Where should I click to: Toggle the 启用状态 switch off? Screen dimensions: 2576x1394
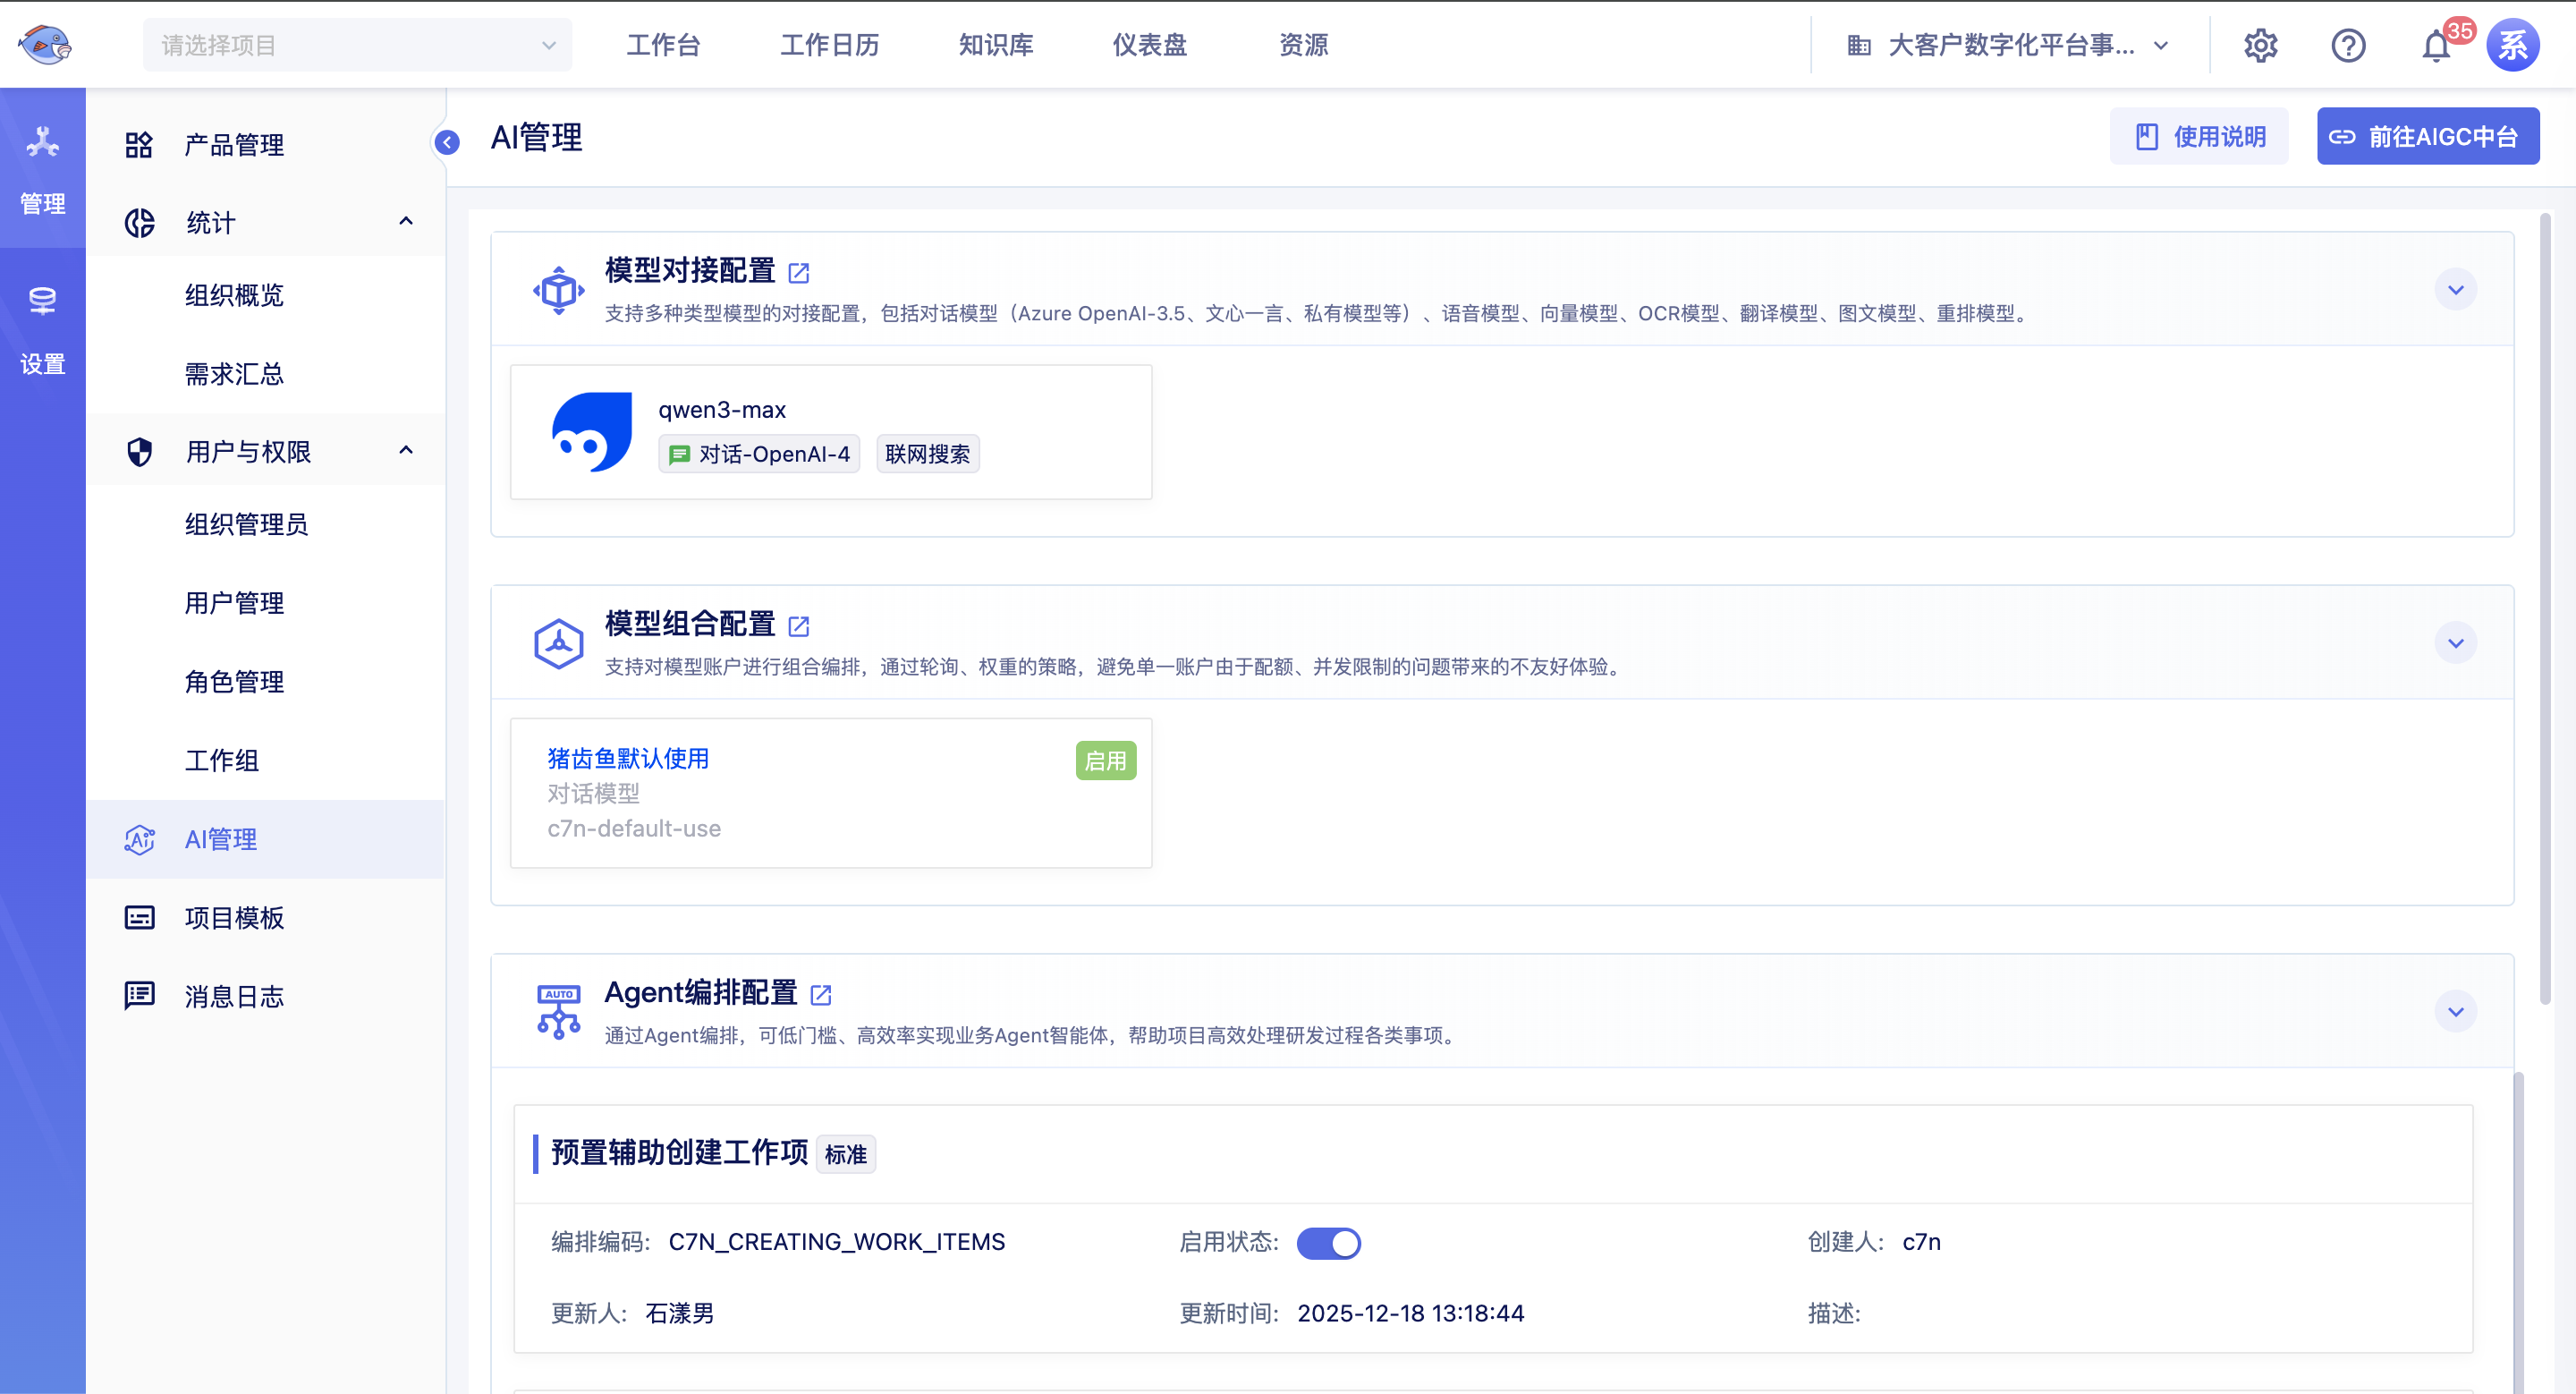pyautogui.click(x=1328, y=1243)
